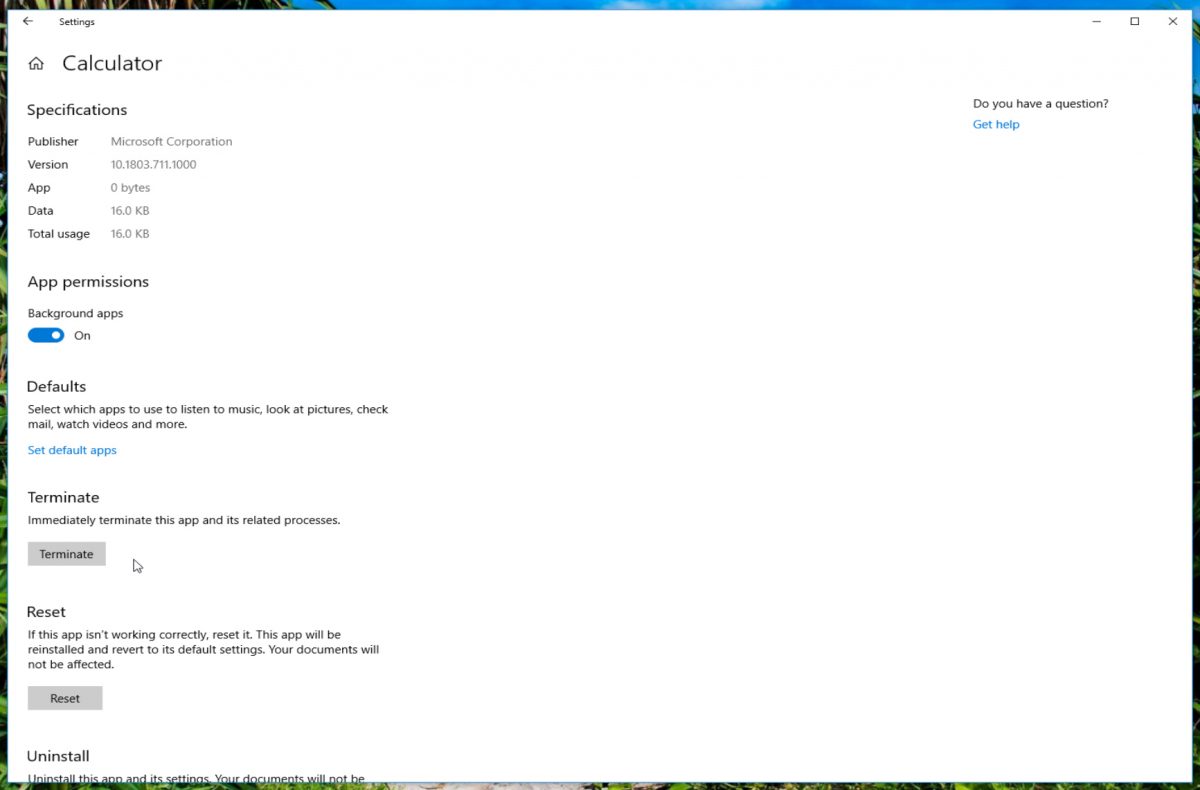Click the home icon beside Calculator heading
This screenshot has width=1200, height=790.
(x=36, y=62)
